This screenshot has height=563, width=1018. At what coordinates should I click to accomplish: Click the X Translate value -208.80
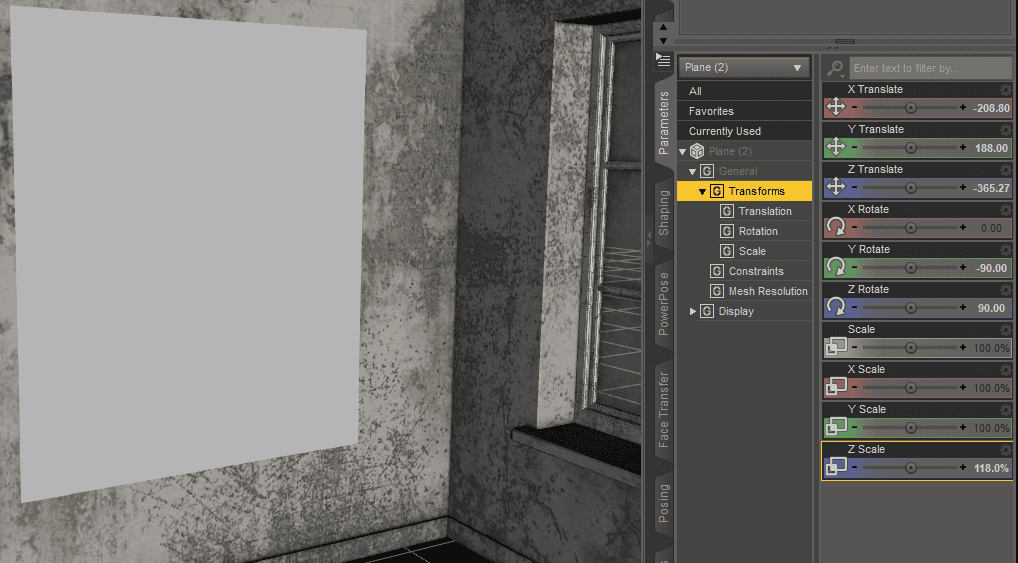tap(991, 108)
